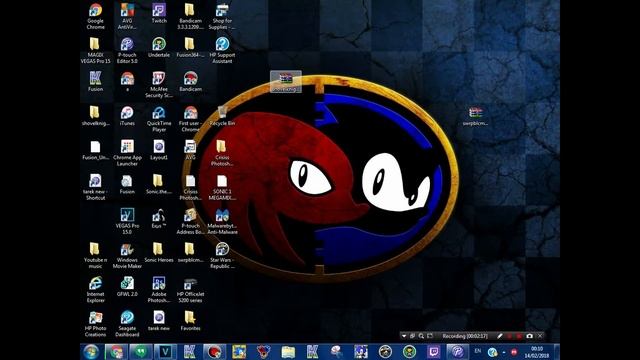Select the iTunes desktop icon
Screen dimensions: 640x360
point(127,116)
